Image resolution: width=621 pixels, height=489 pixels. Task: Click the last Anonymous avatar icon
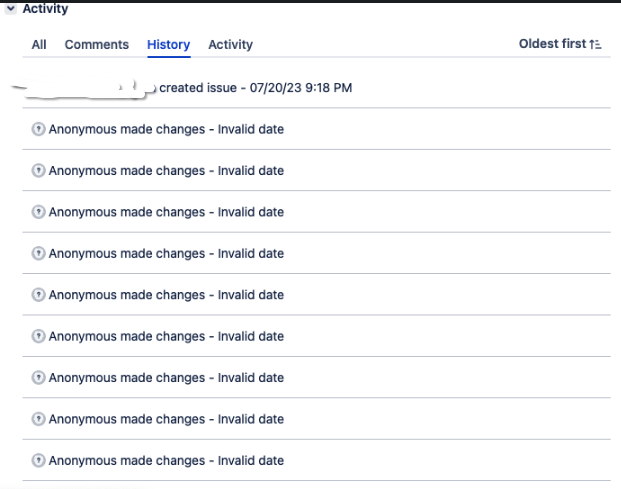(x=38, y=460)
